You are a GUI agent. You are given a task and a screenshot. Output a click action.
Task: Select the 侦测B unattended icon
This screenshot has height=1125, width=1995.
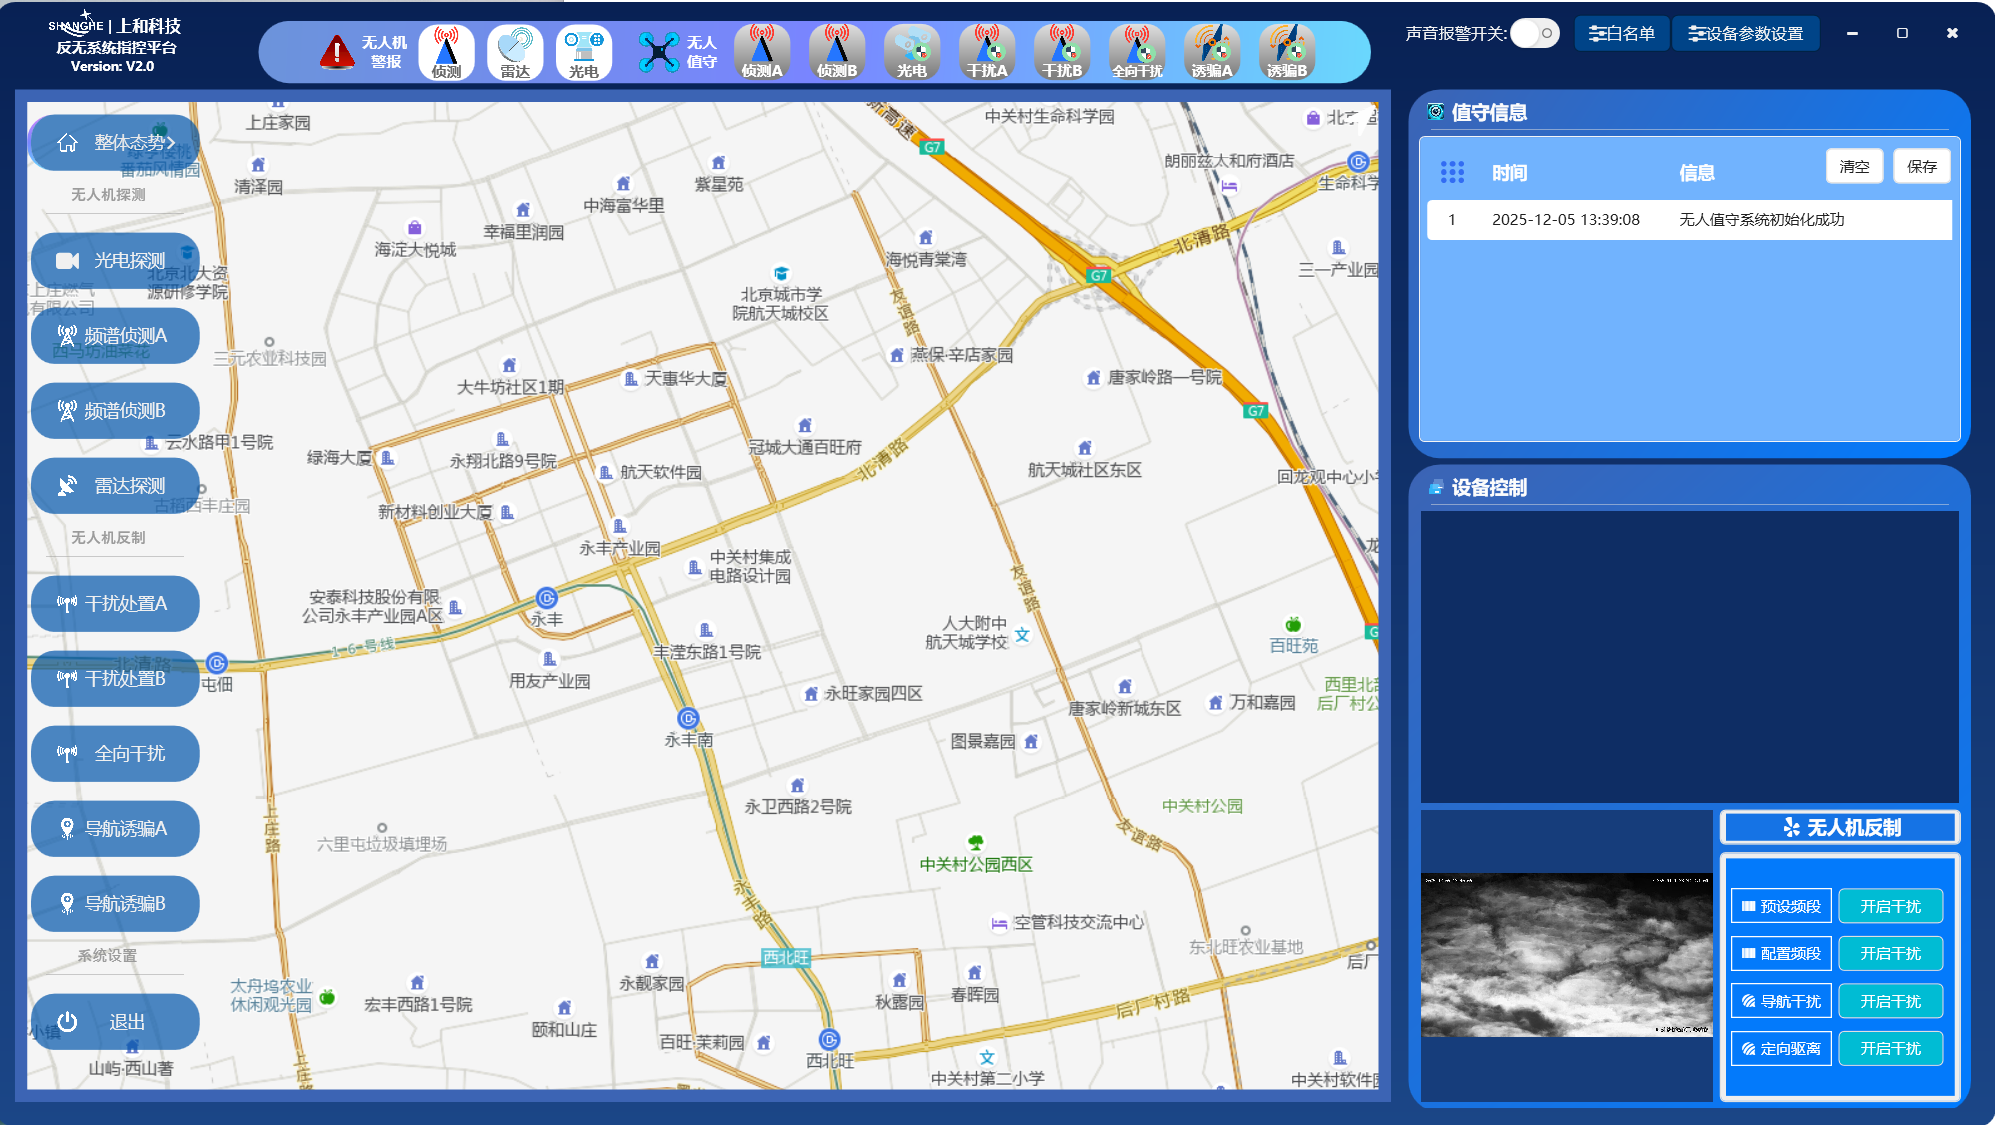[837, 52]
